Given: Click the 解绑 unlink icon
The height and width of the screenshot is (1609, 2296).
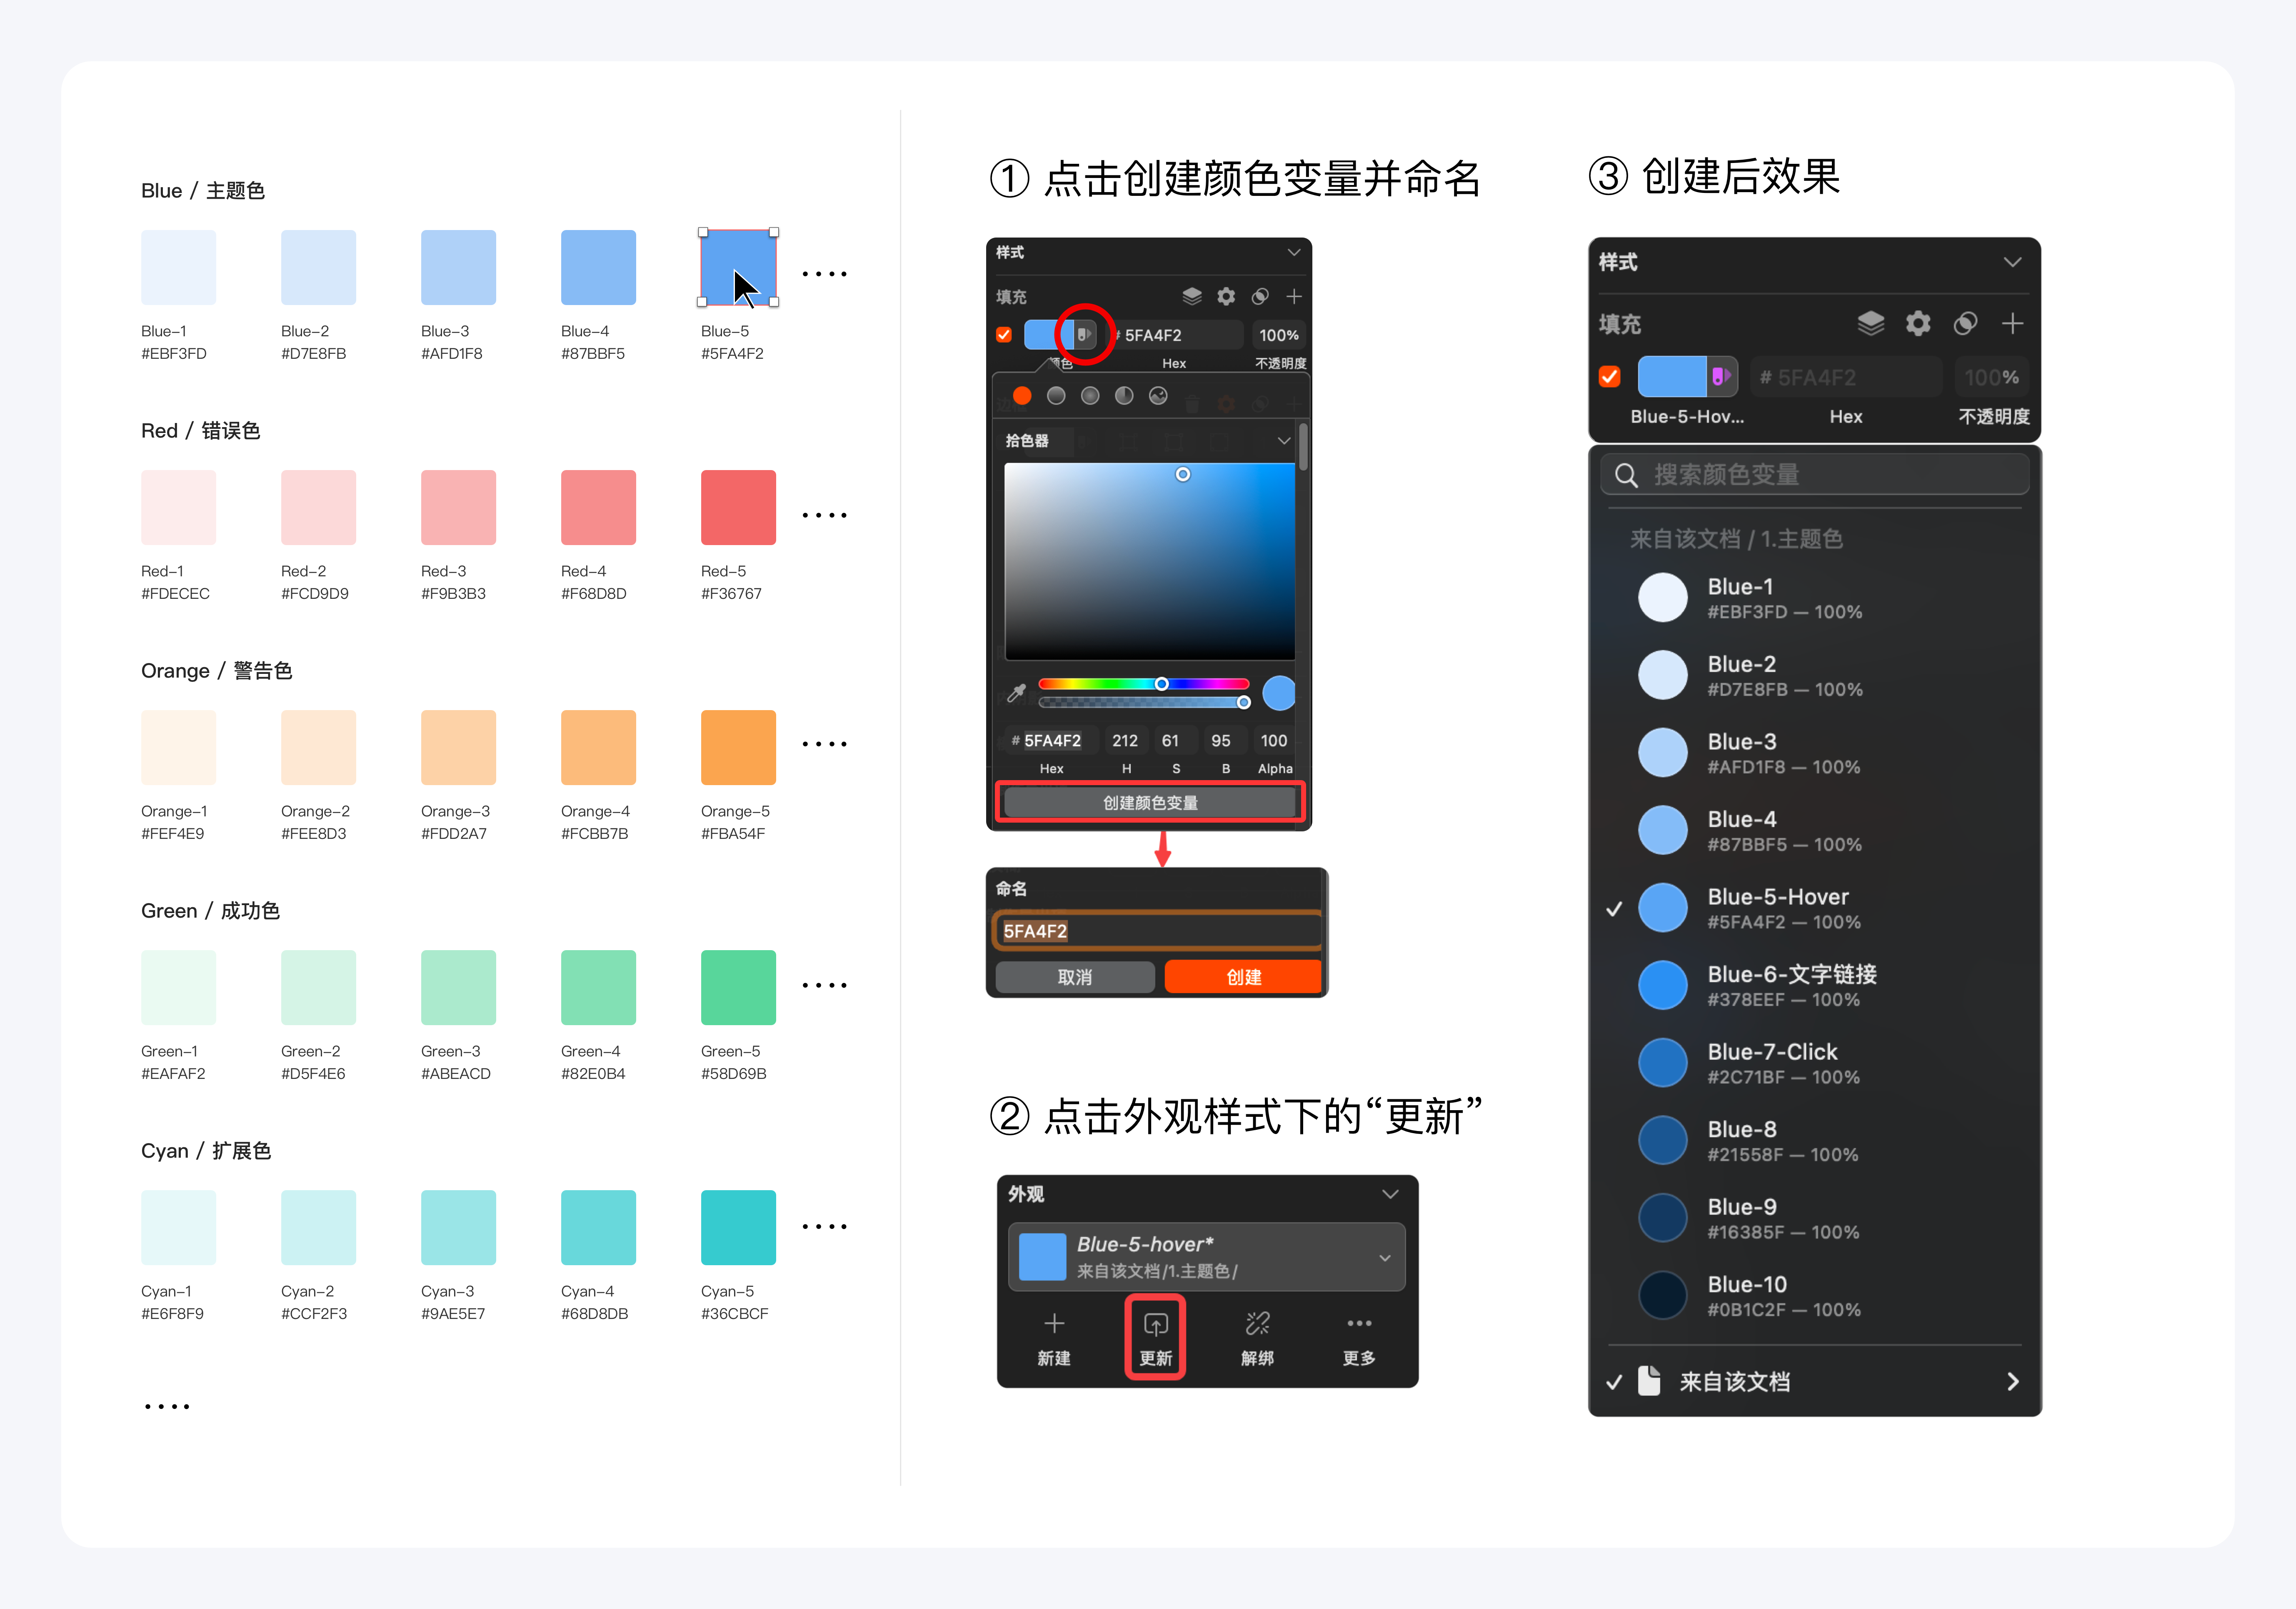Looking at the screenshot, I should tap(1257, 1324).
